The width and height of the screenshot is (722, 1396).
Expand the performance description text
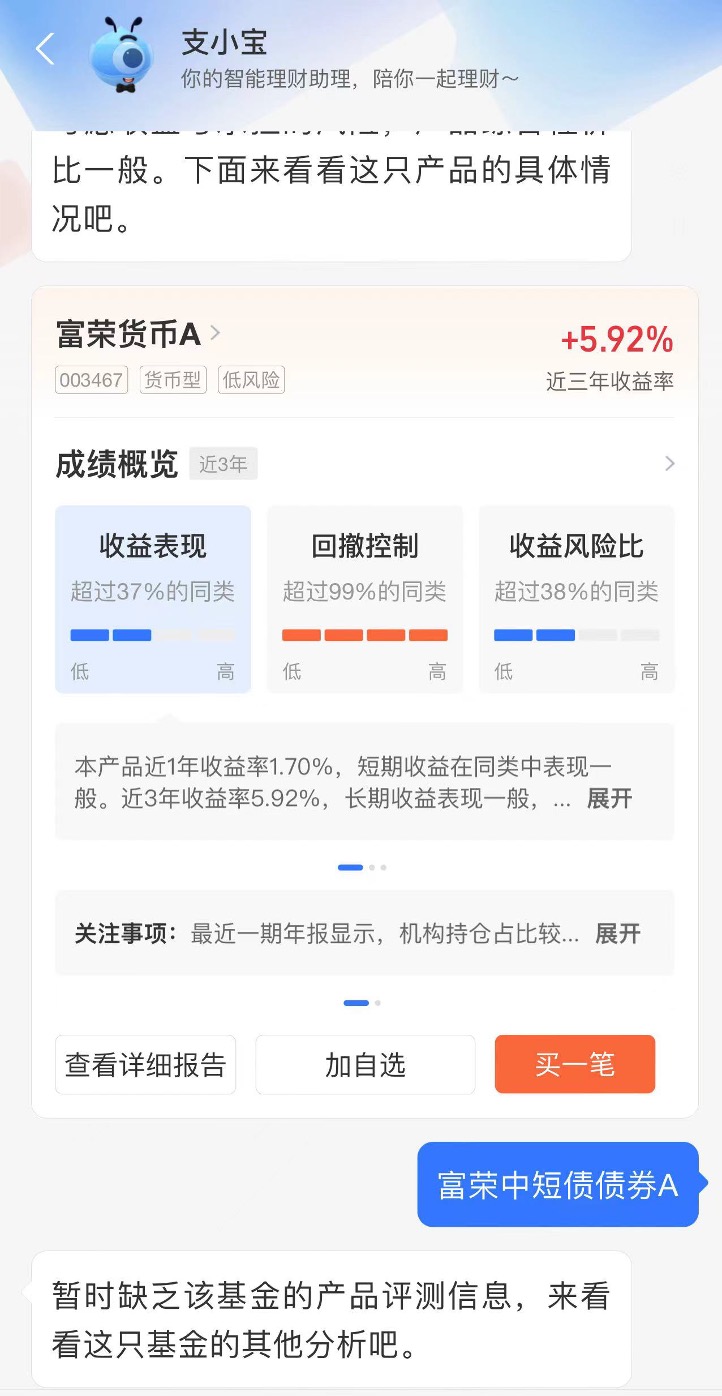tap(609, 799)
